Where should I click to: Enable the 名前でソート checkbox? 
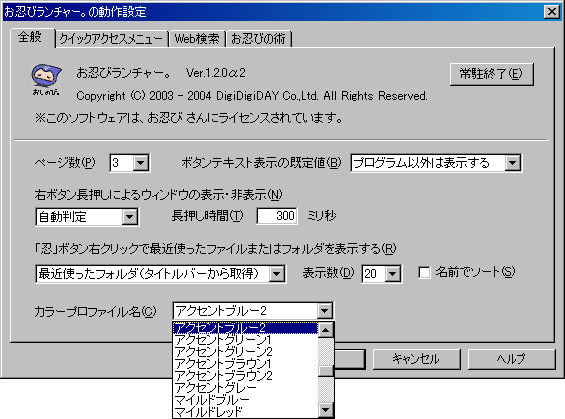pos(424,272)
